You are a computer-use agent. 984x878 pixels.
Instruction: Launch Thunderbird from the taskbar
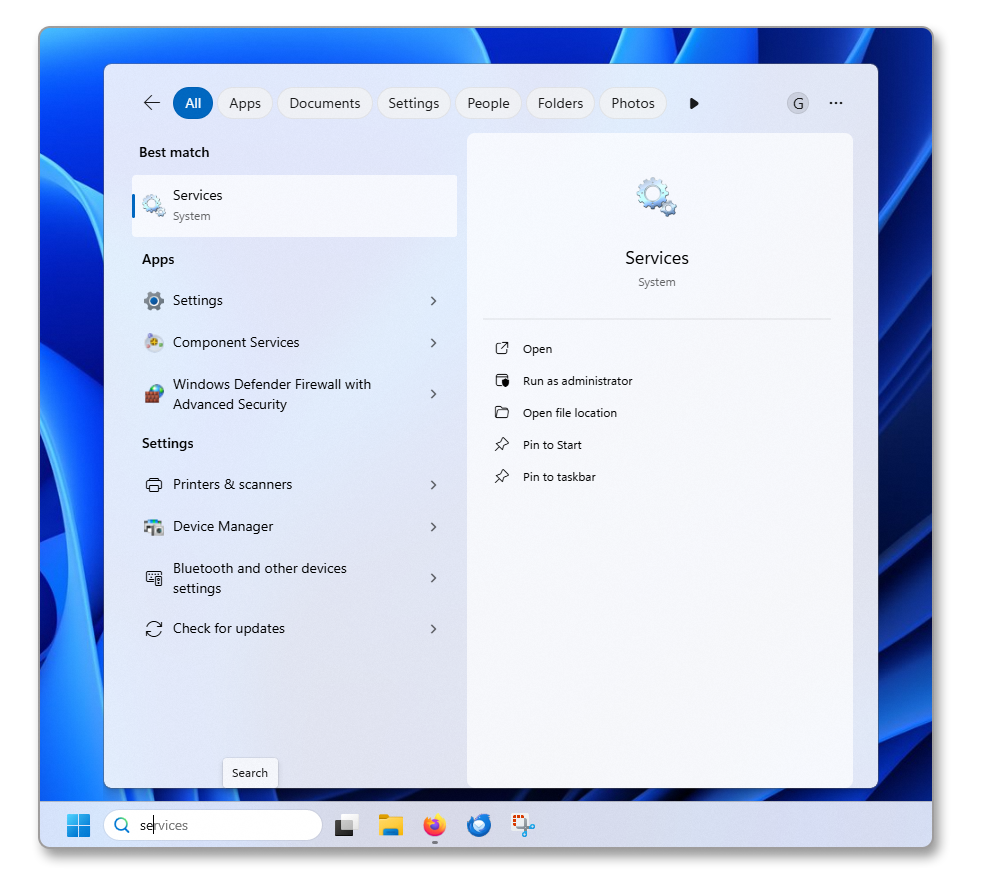(479, 825)
